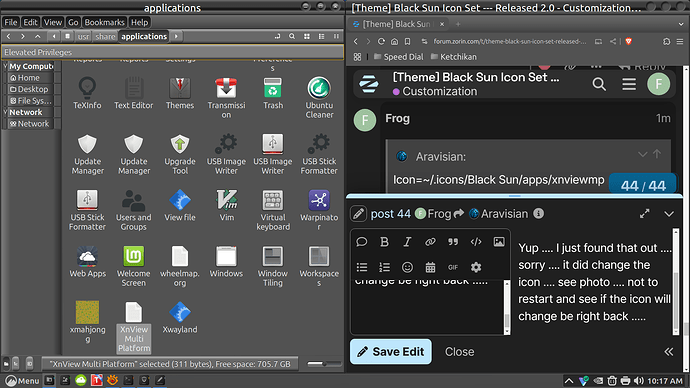The image size is (690, 388).
Task: Select the USB Stick Formatter gear icon
Action: pyautogui.click(x=319, y=144)
